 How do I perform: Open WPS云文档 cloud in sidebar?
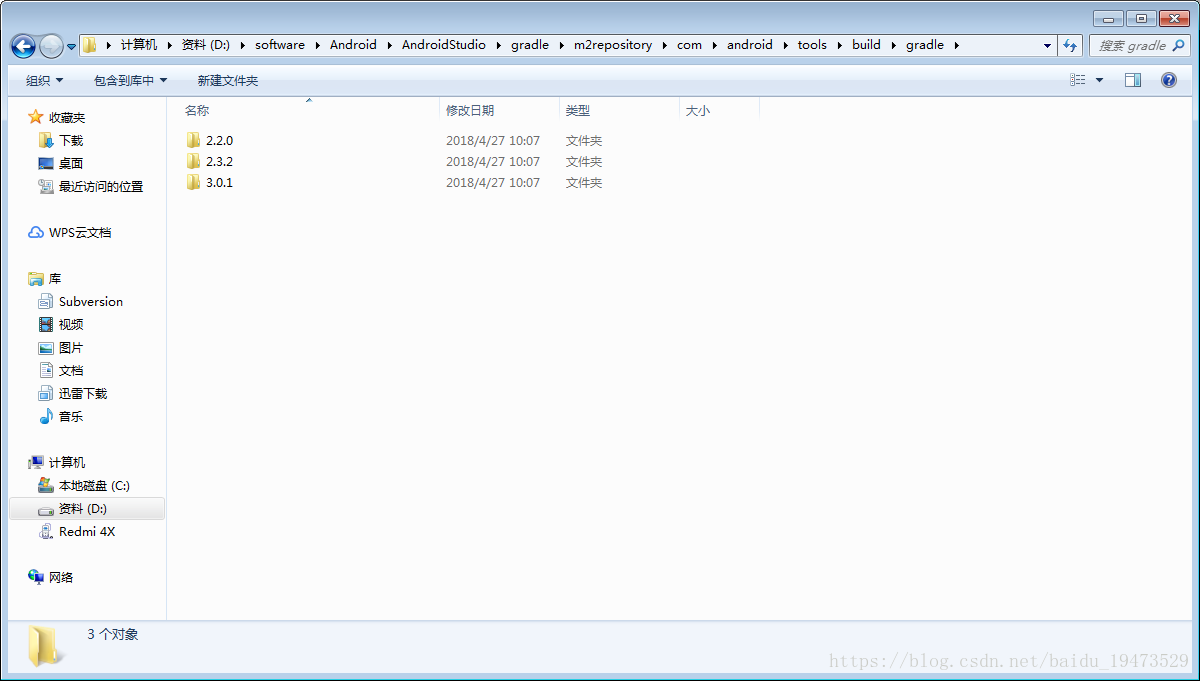[80, 232]
